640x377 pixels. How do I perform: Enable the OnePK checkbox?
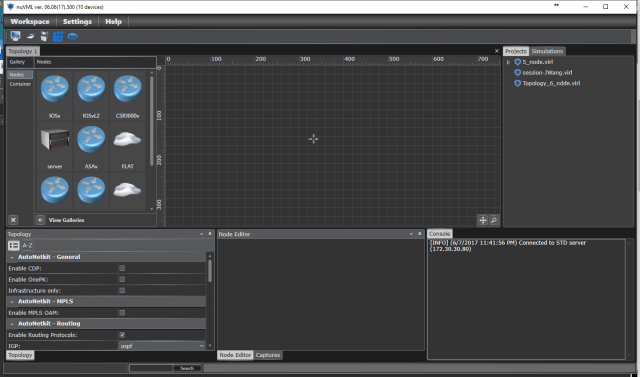click(x=122, y=279)
